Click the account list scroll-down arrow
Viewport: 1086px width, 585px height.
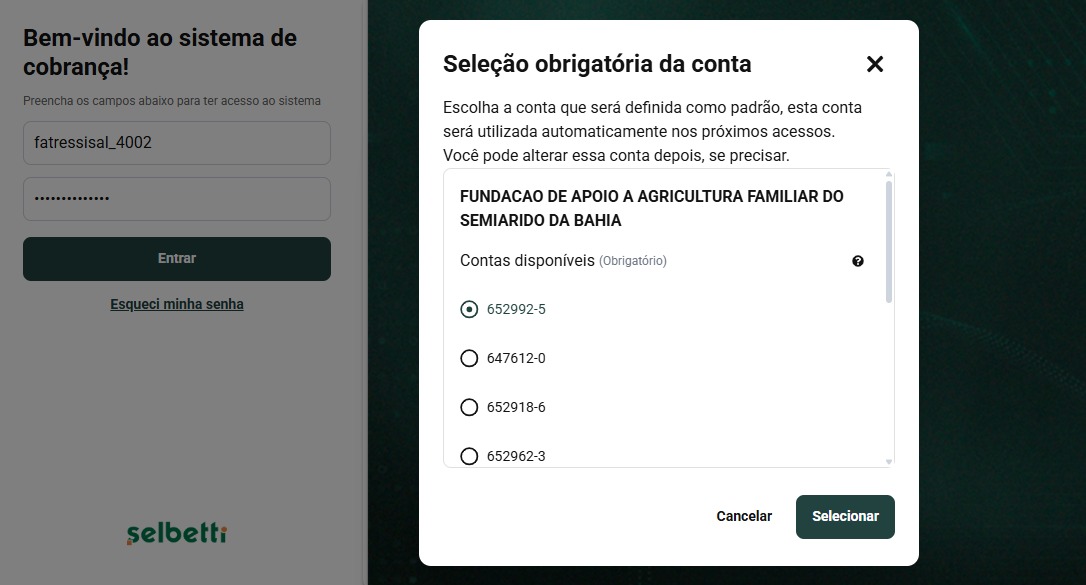click(x=888, y=461)
